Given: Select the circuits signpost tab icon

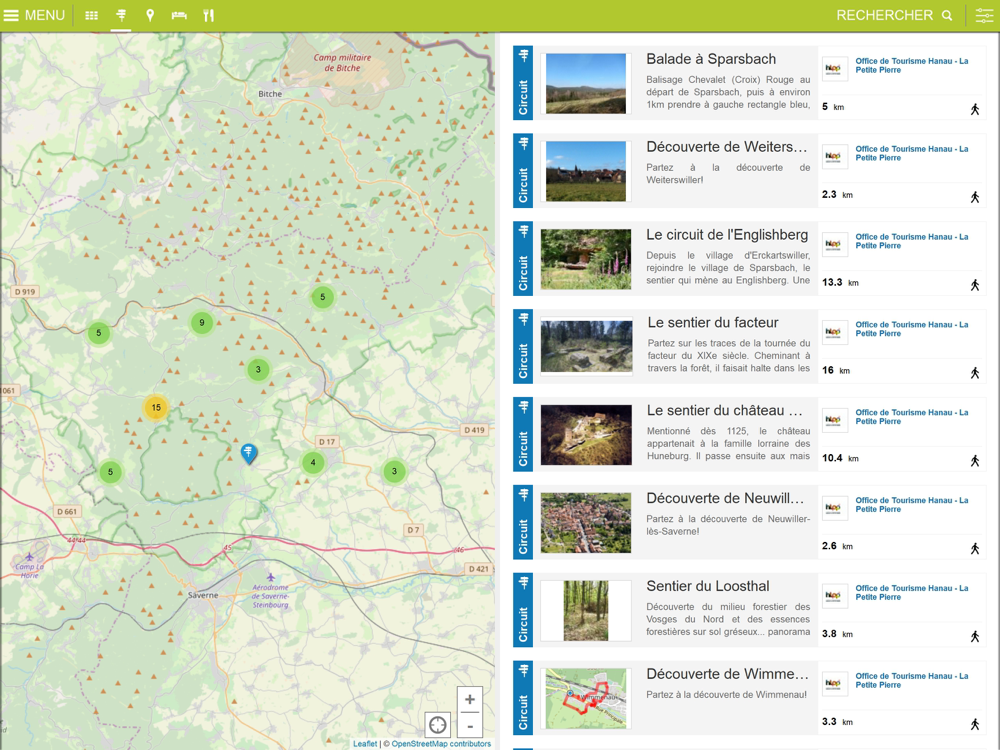Looking at the screenshot, I should [x=121, y=15].
